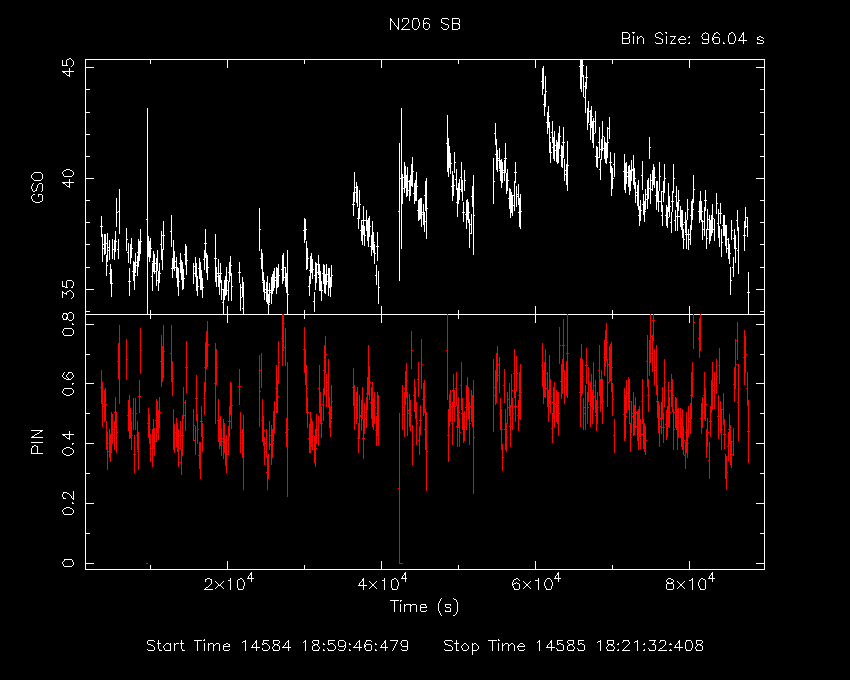This screenshot has width=850, height=680.
Task: Click the "0.6" PIN axis tick label
Action: [x=69, y=383]
